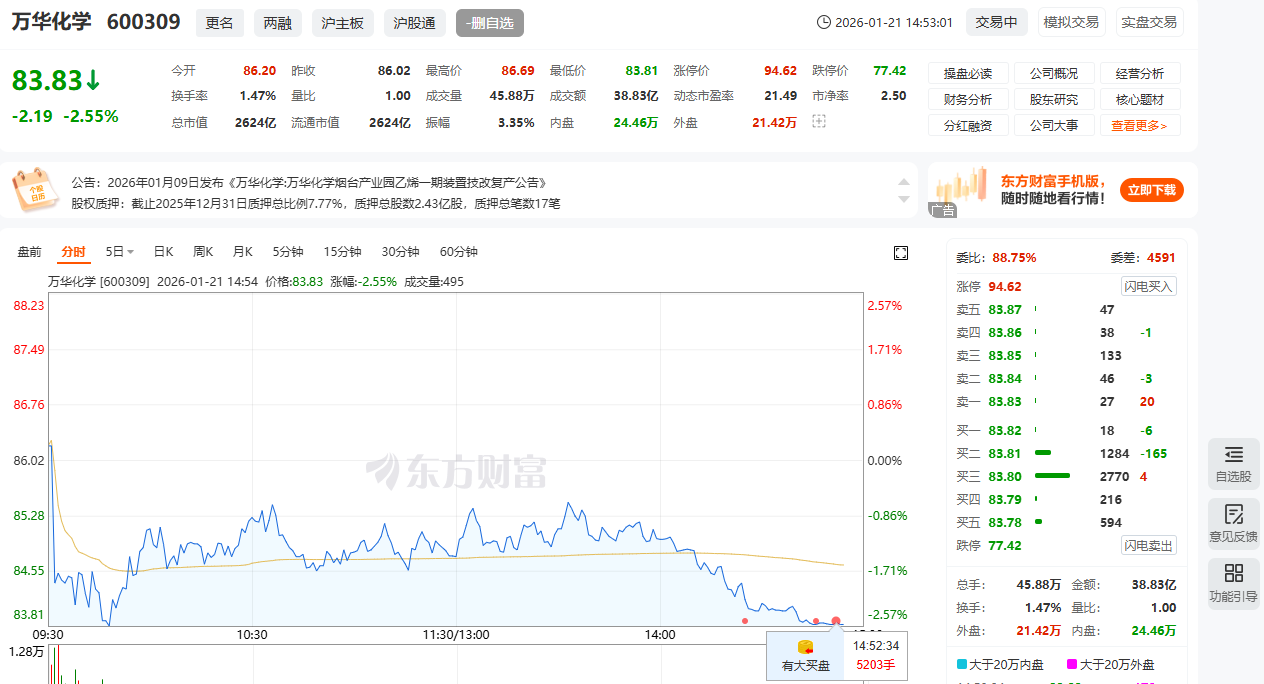This screenshot has height=684, width=1264.
Task: Expand the 5日 dropdown arrow
Action: coord(130,252)
